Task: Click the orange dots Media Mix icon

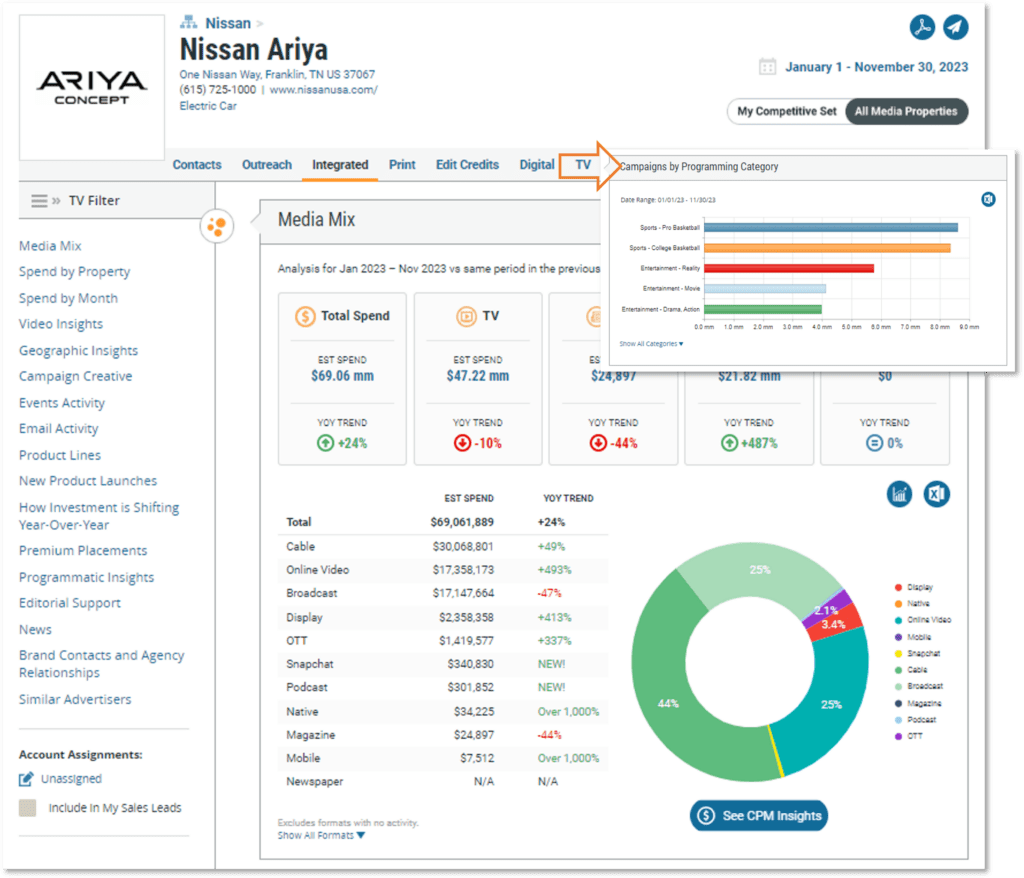Action: [217, 226]
